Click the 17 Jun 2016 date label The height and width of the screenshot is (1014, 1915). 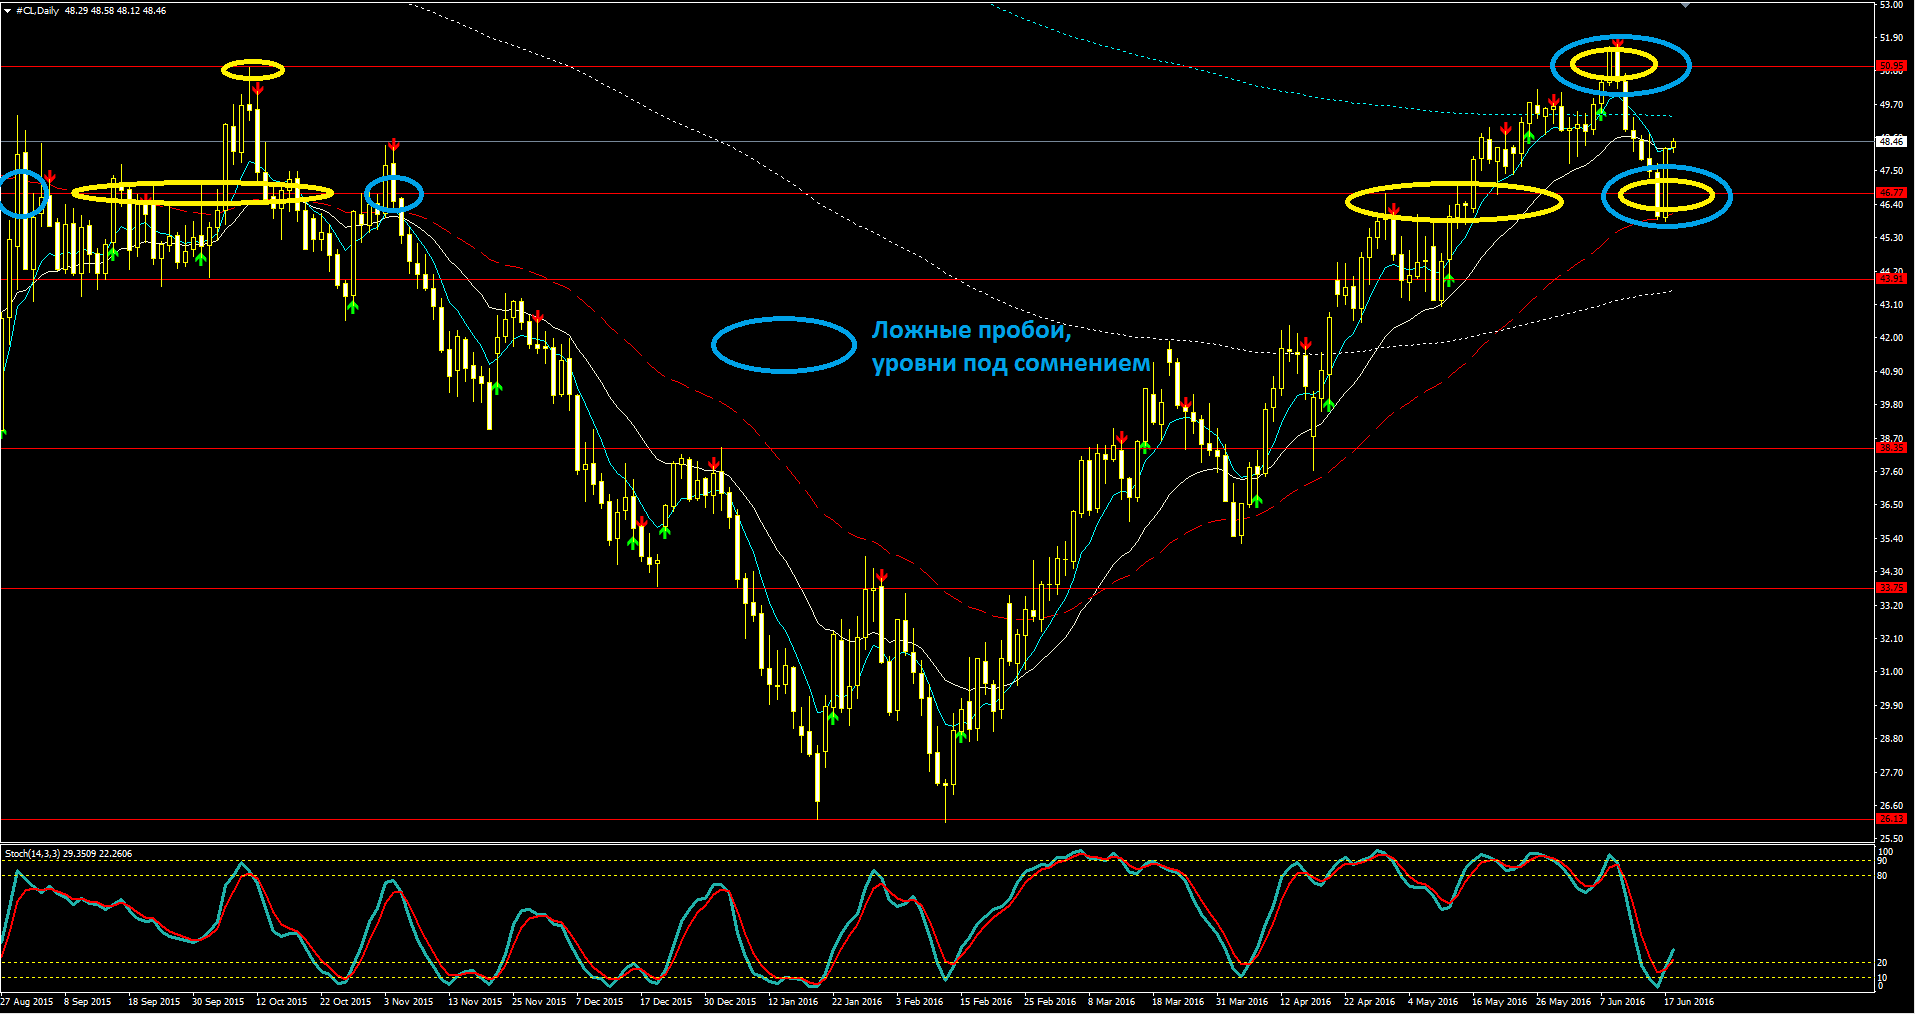coord(1689,1002)
